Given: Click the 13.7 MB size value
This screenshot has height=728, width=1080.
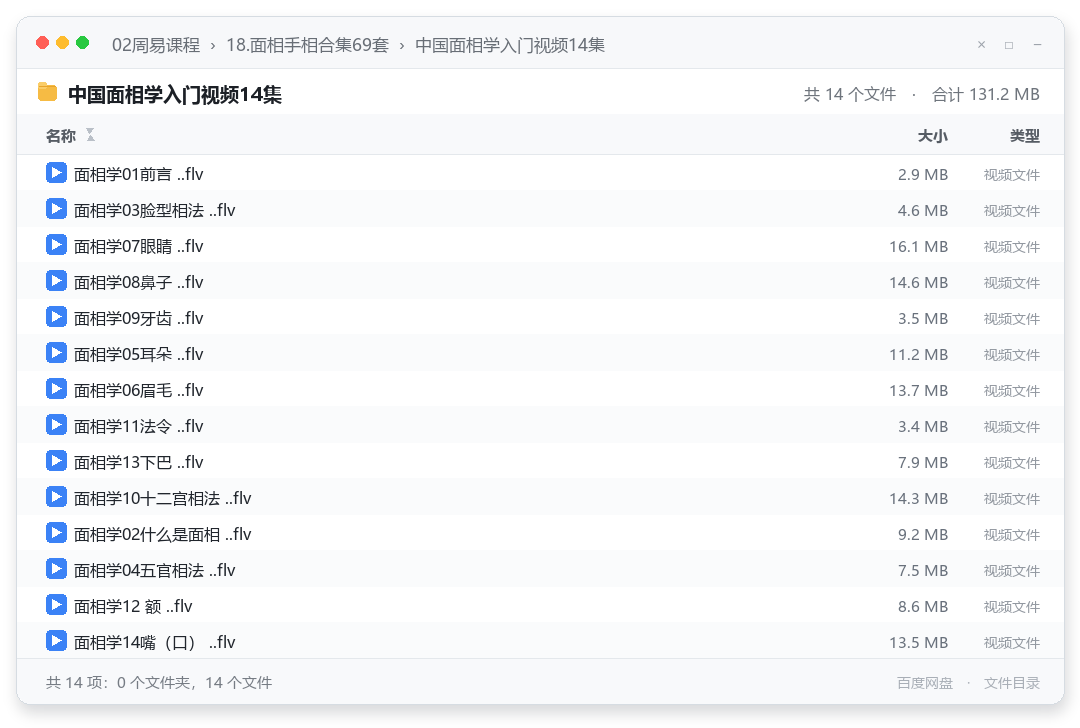Looking at the screenshot, I should [x=919, y=391].
